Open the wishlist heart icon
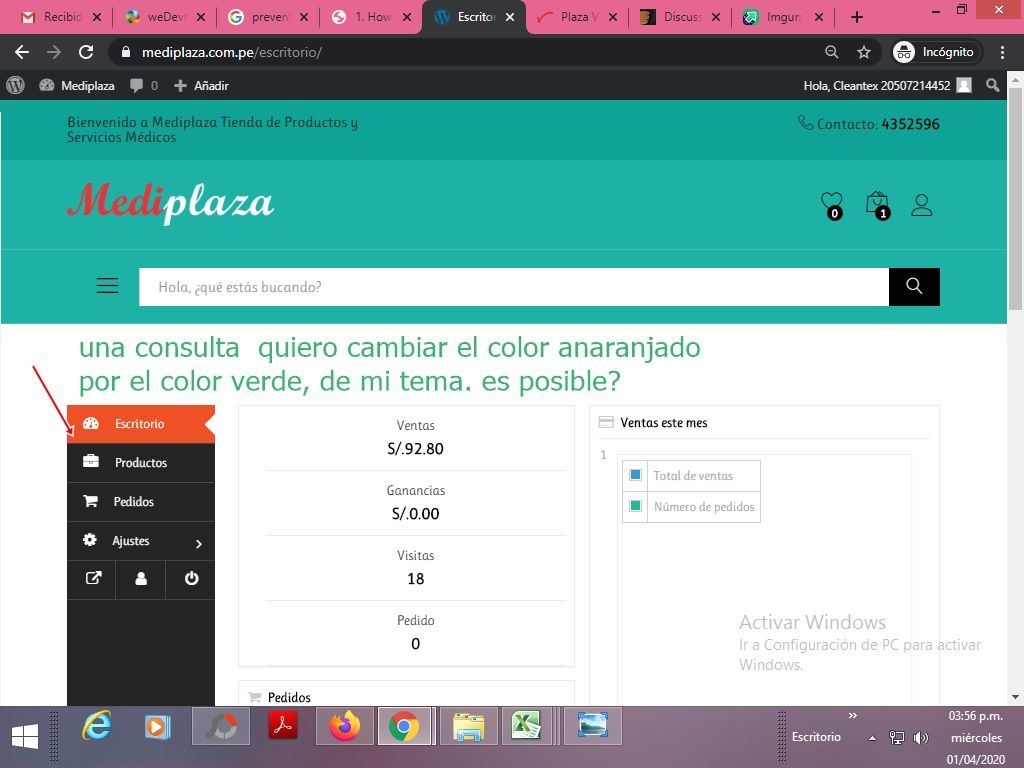The image size is (1024, 768). pyautogui.click(x=832, y=205)
